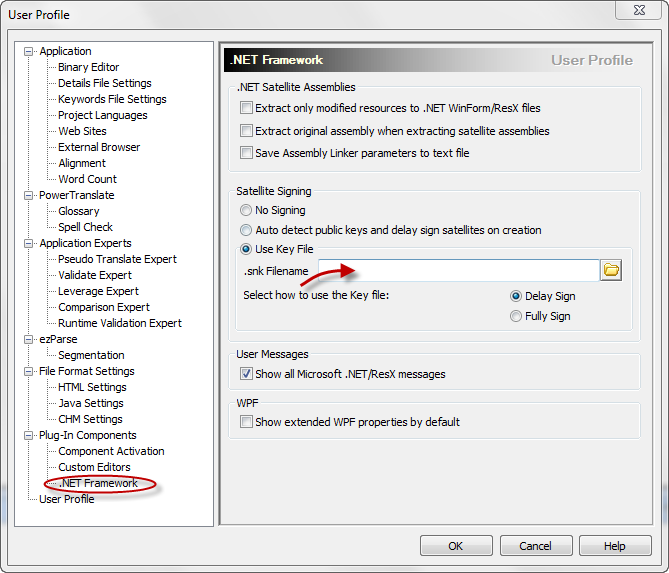Select Runtime Validation Expert
This screenshot has width=669, height=573.
[x=120, y=323]
